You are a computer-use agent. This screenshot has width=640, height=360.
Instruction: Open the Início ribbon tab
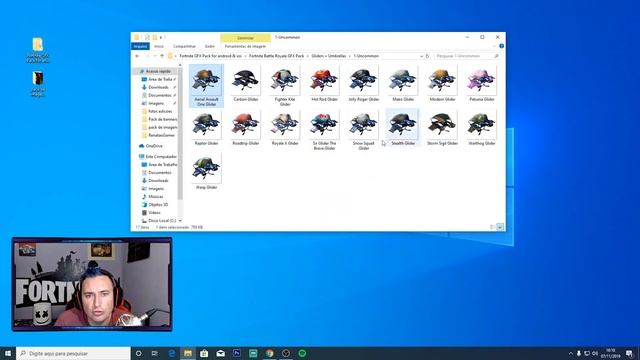click(x=159, y=46)
